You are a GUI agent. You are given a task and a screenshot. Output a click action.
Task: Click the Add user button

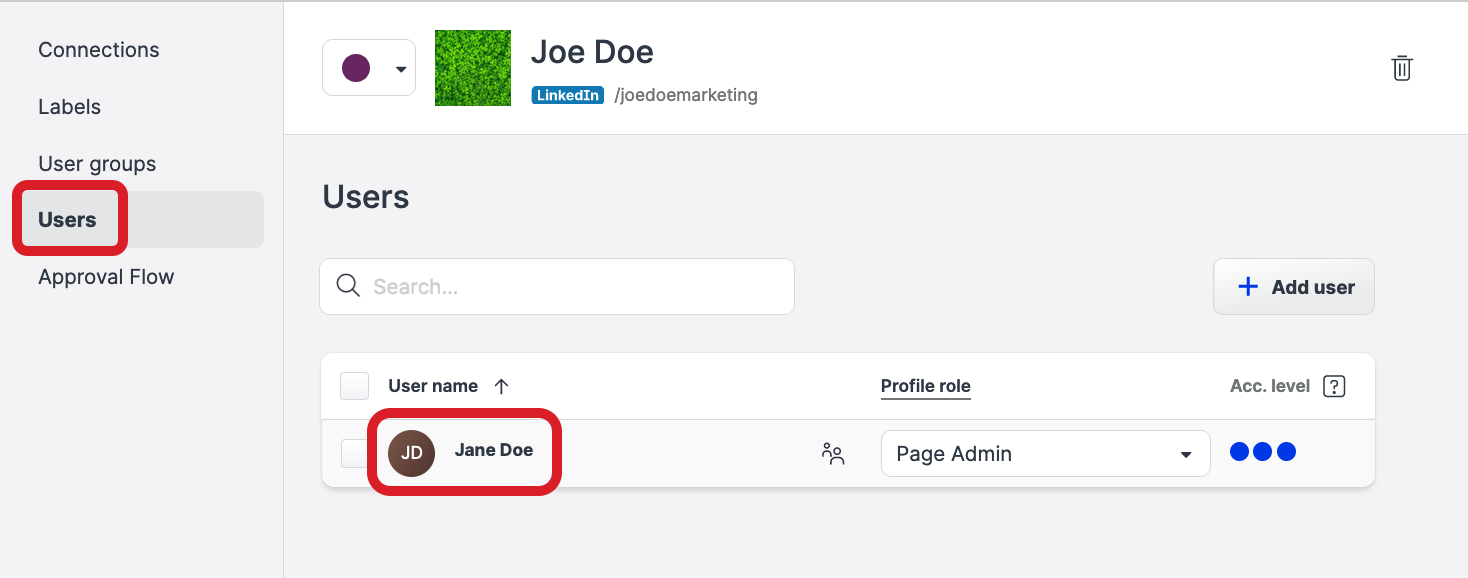(x=1293, y=286)
